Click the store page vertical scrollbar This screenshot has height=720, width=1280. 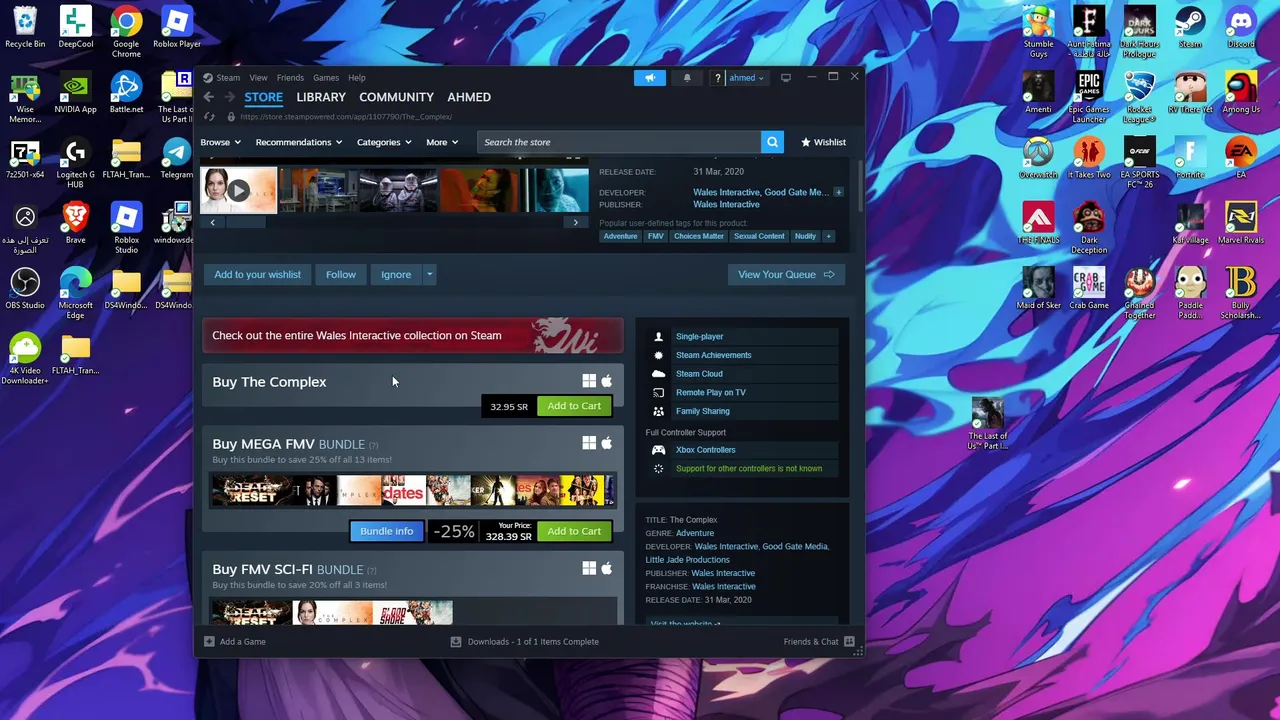[860, 186]
